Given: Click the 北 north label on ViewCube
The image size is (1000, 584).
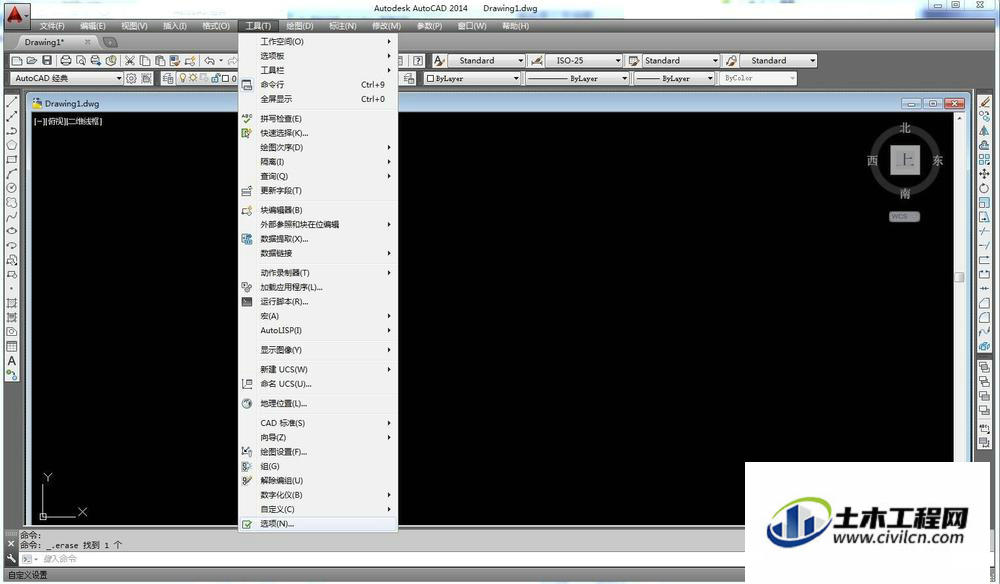Looking at the screenshot, I should (x=905, y=128).
